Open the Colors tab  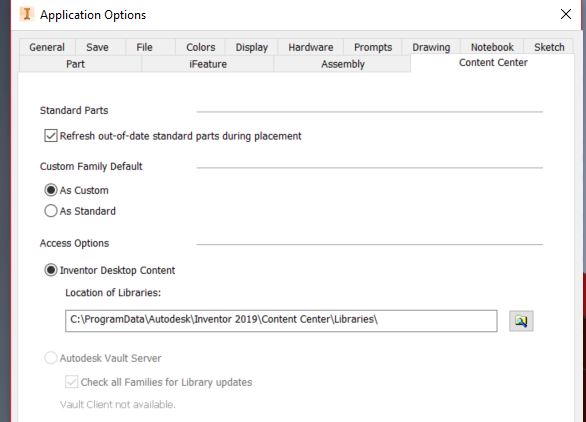[x=201, y=47]
